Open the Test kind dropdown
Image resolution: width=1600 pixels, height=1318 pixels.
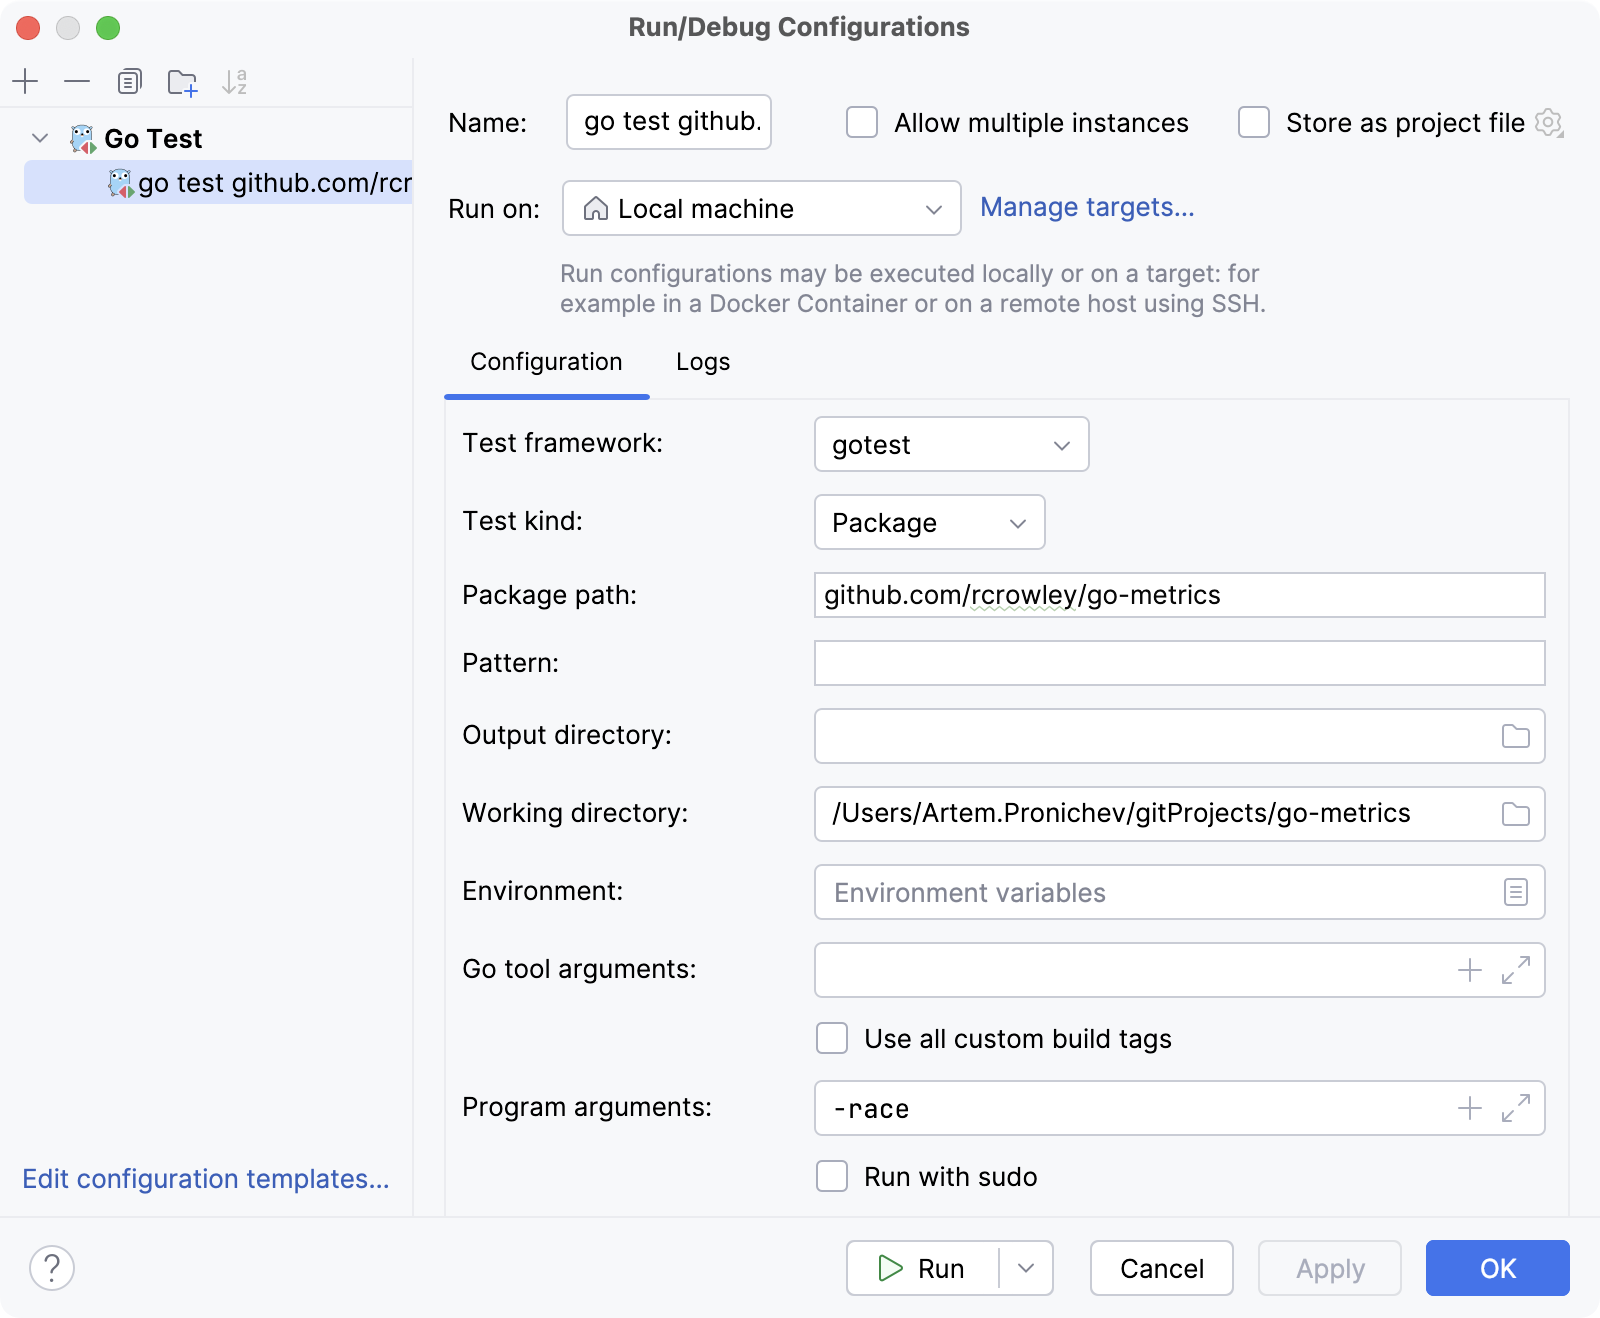click(929, 522)
